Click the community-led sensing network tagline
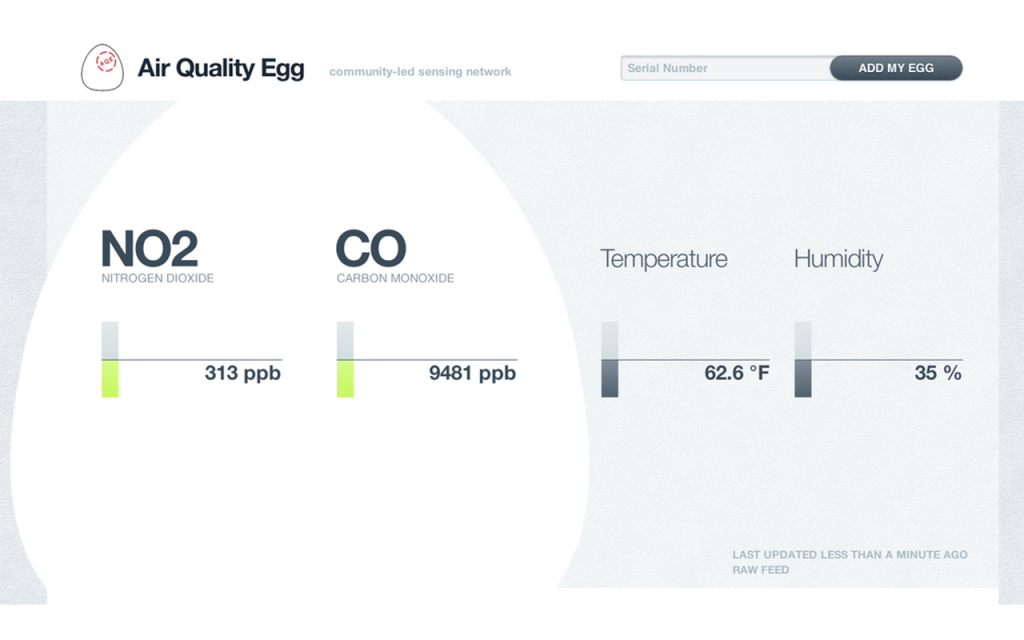This screenshot has width=1024, height=640. (x=420, y=72)
